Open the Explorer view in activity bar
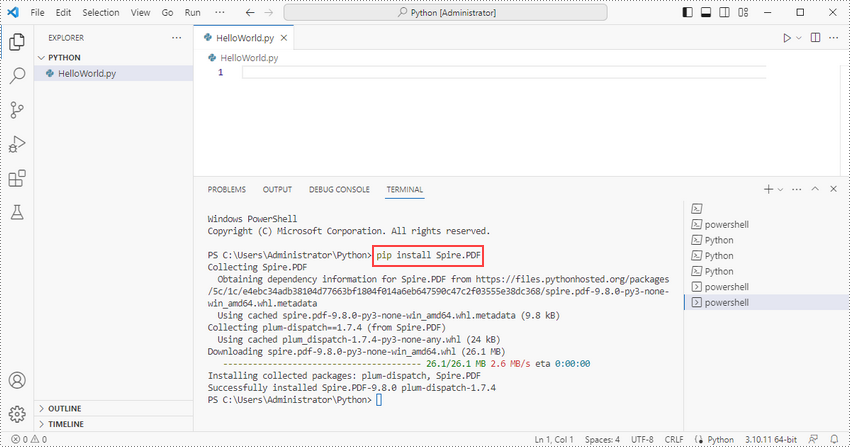The height and width of the screenshot is (447, 850). [x=17, y=42]
